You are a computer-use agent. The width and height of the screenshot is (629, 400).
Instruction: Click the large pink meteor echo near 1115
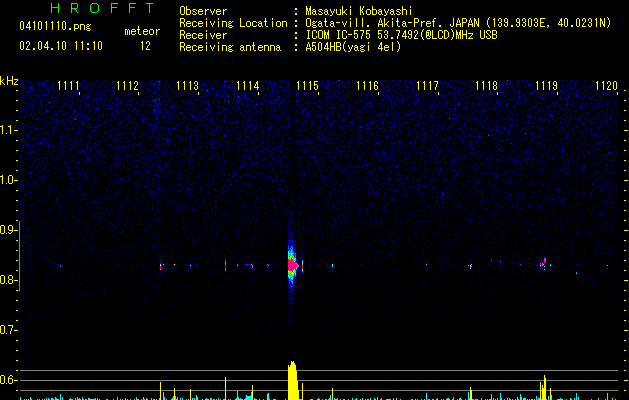pyautogui.click(x=293, y=265)
